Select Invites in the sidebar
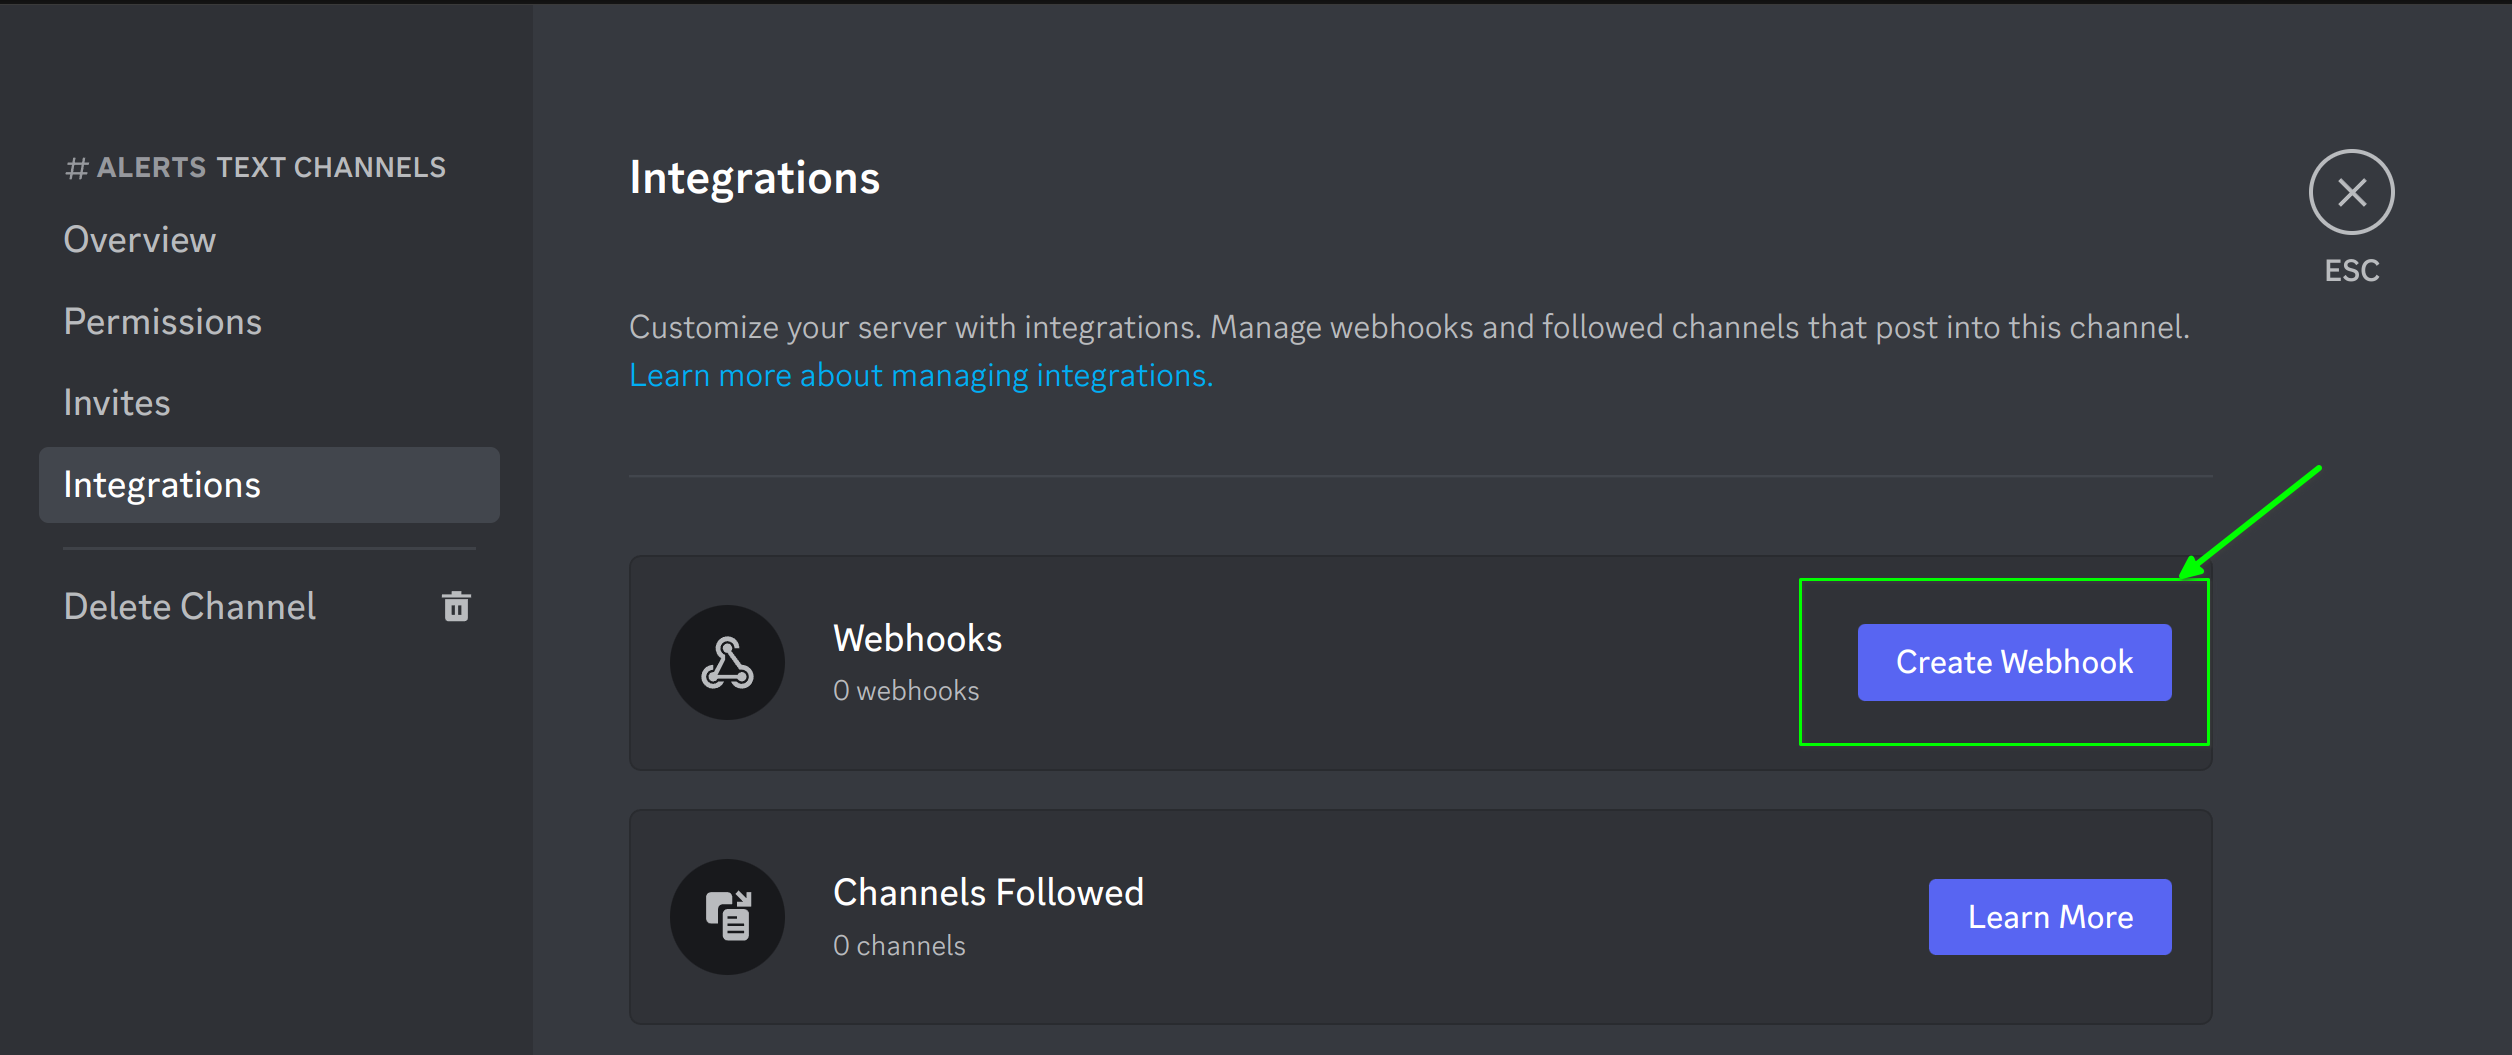Image resolution: width=2512 pixels, height=1055 pixels. tap(117, 403)
